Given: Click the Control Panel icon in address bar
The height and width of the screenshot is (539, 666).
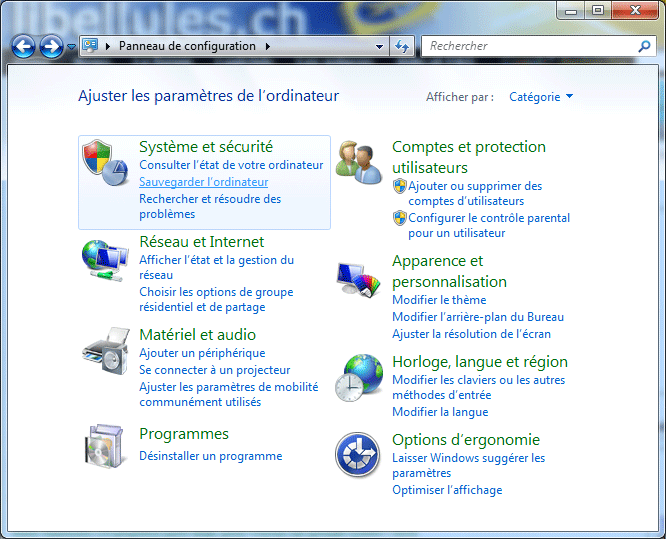Looking at the screenshot, I should 90,45.
